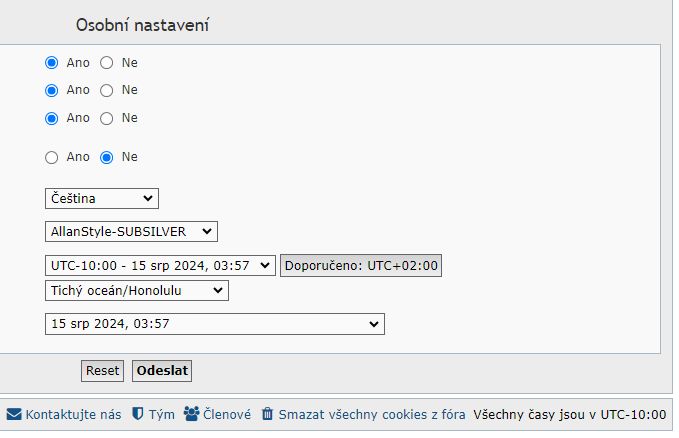Open the Čeština language dropdown
Viewport: 679px width, 438px height.
click(x=101, y=199)
